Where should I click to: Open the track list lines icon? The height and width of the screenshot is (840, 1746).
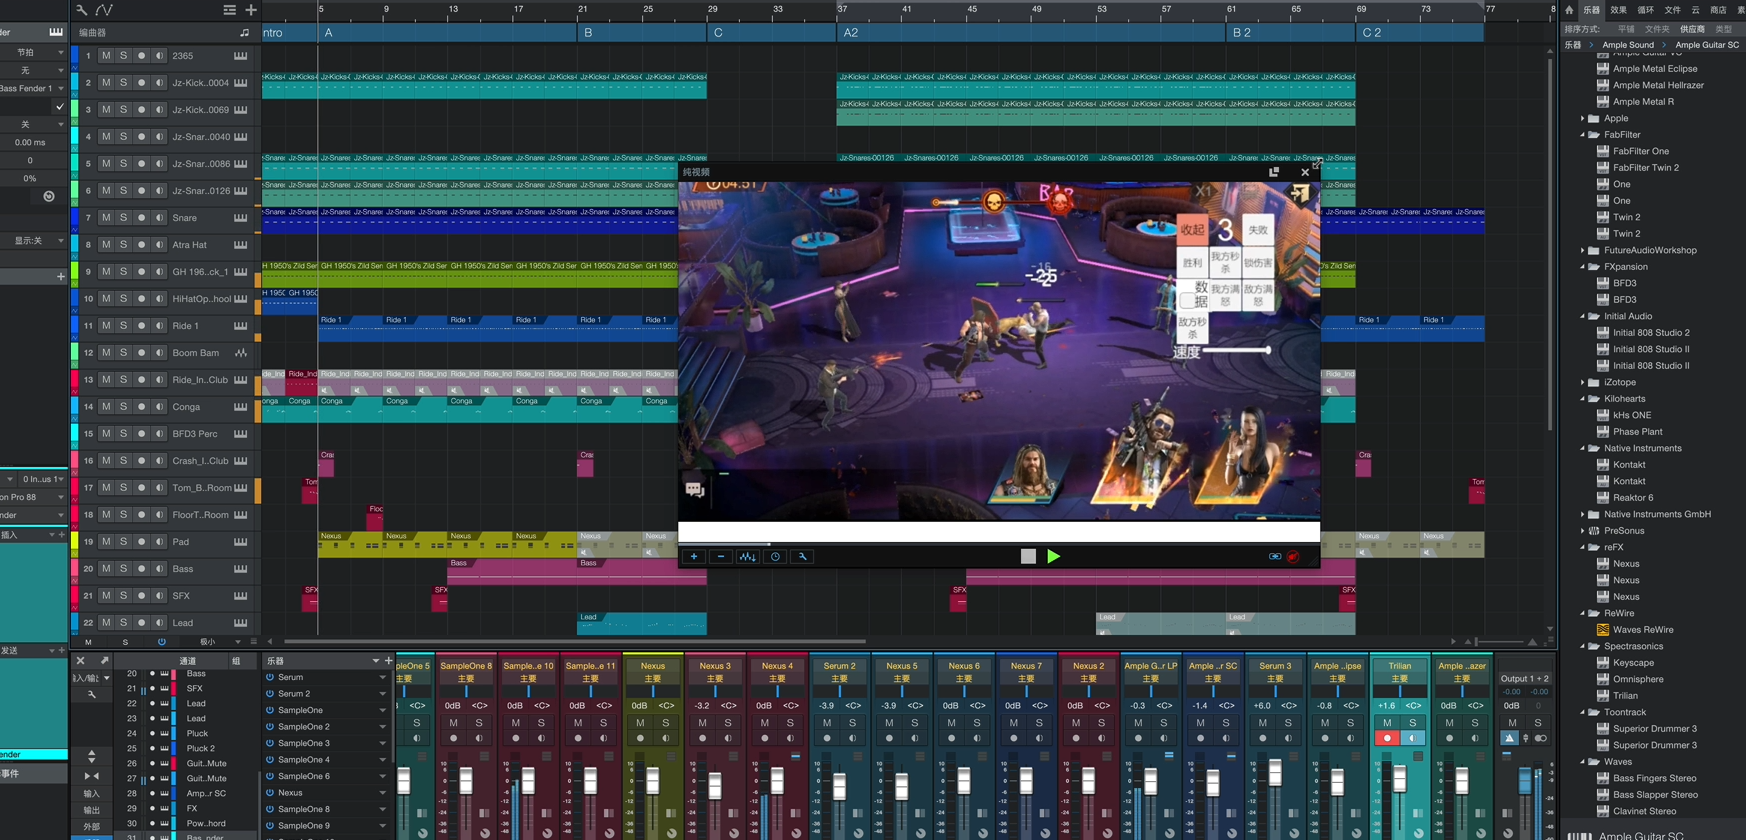click(230, 10)
